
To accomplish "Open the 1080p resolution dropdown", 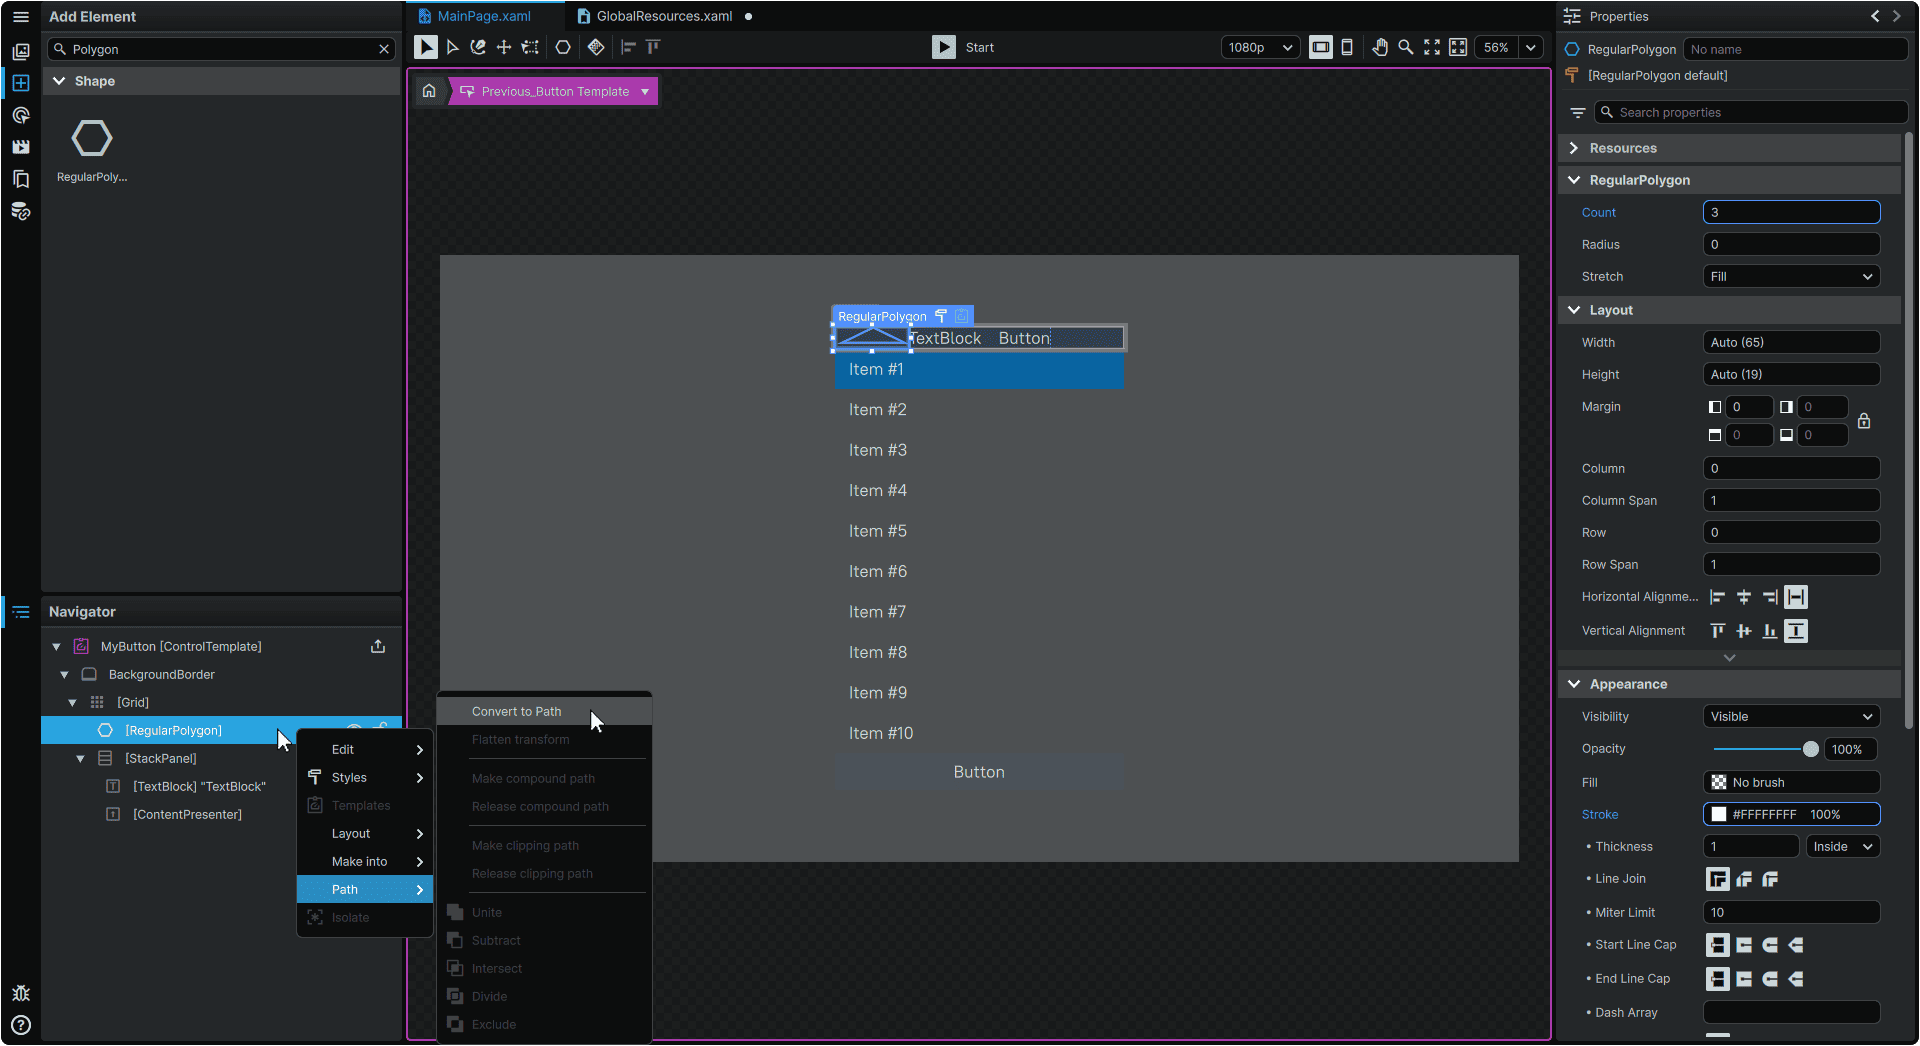I will [x=1260, y=47].
